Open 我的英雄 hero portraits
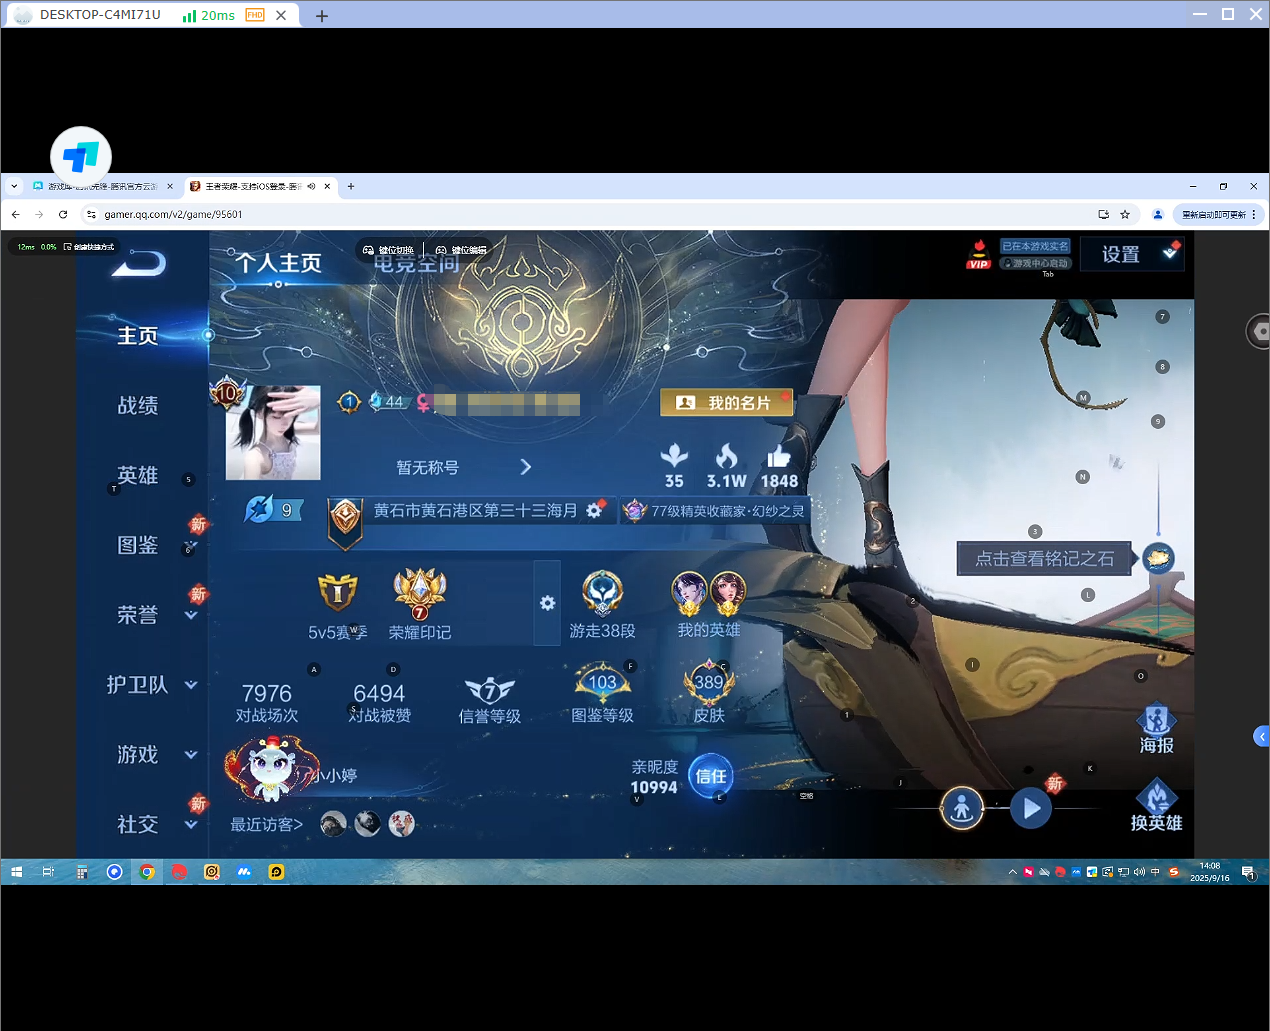The image size is (1270, 1031). click(708, 595)
